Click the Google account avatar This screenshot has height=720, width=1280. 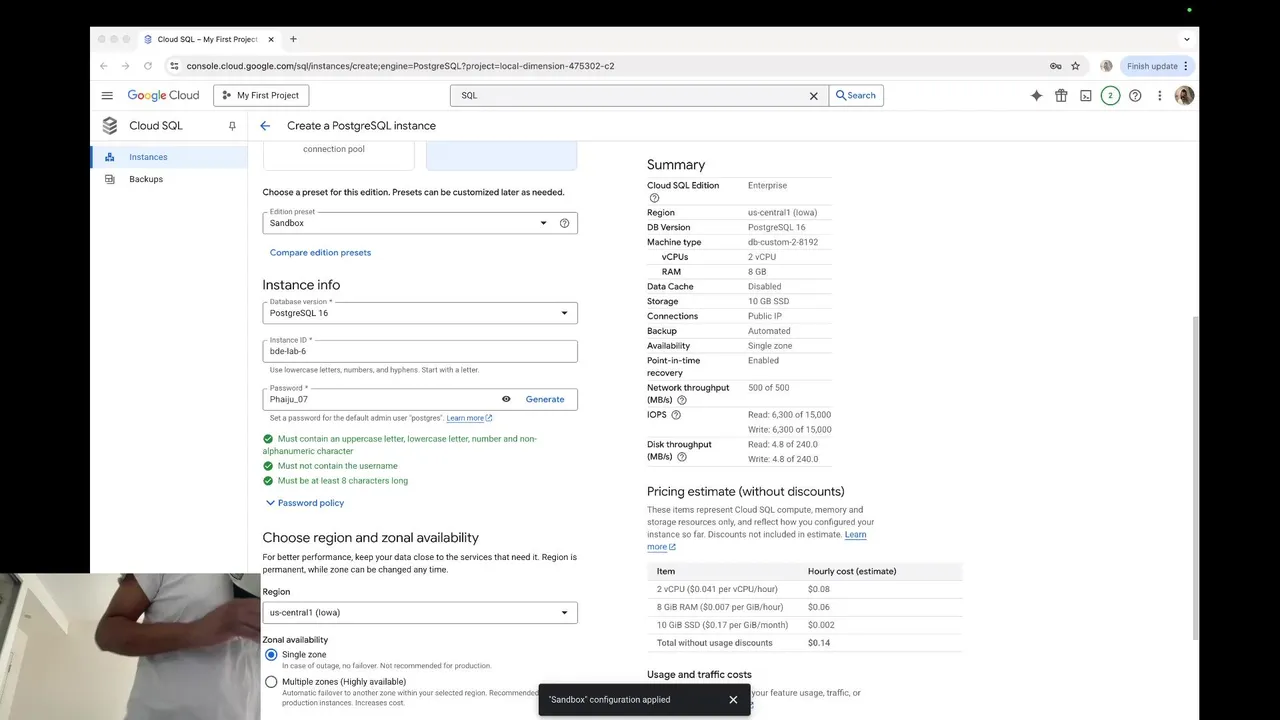click(x=1185, y=96)
